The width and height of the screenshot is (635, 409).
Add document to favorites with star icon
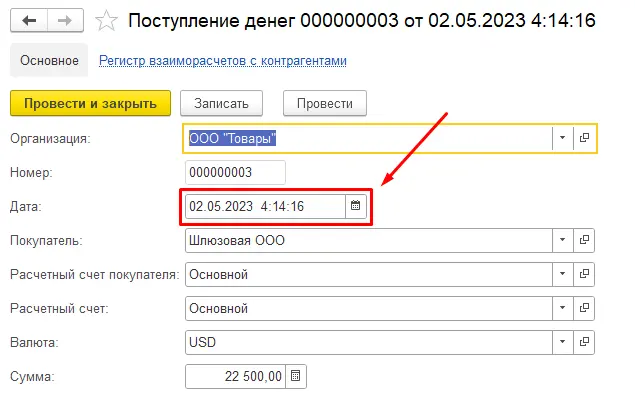coord(106,21)
